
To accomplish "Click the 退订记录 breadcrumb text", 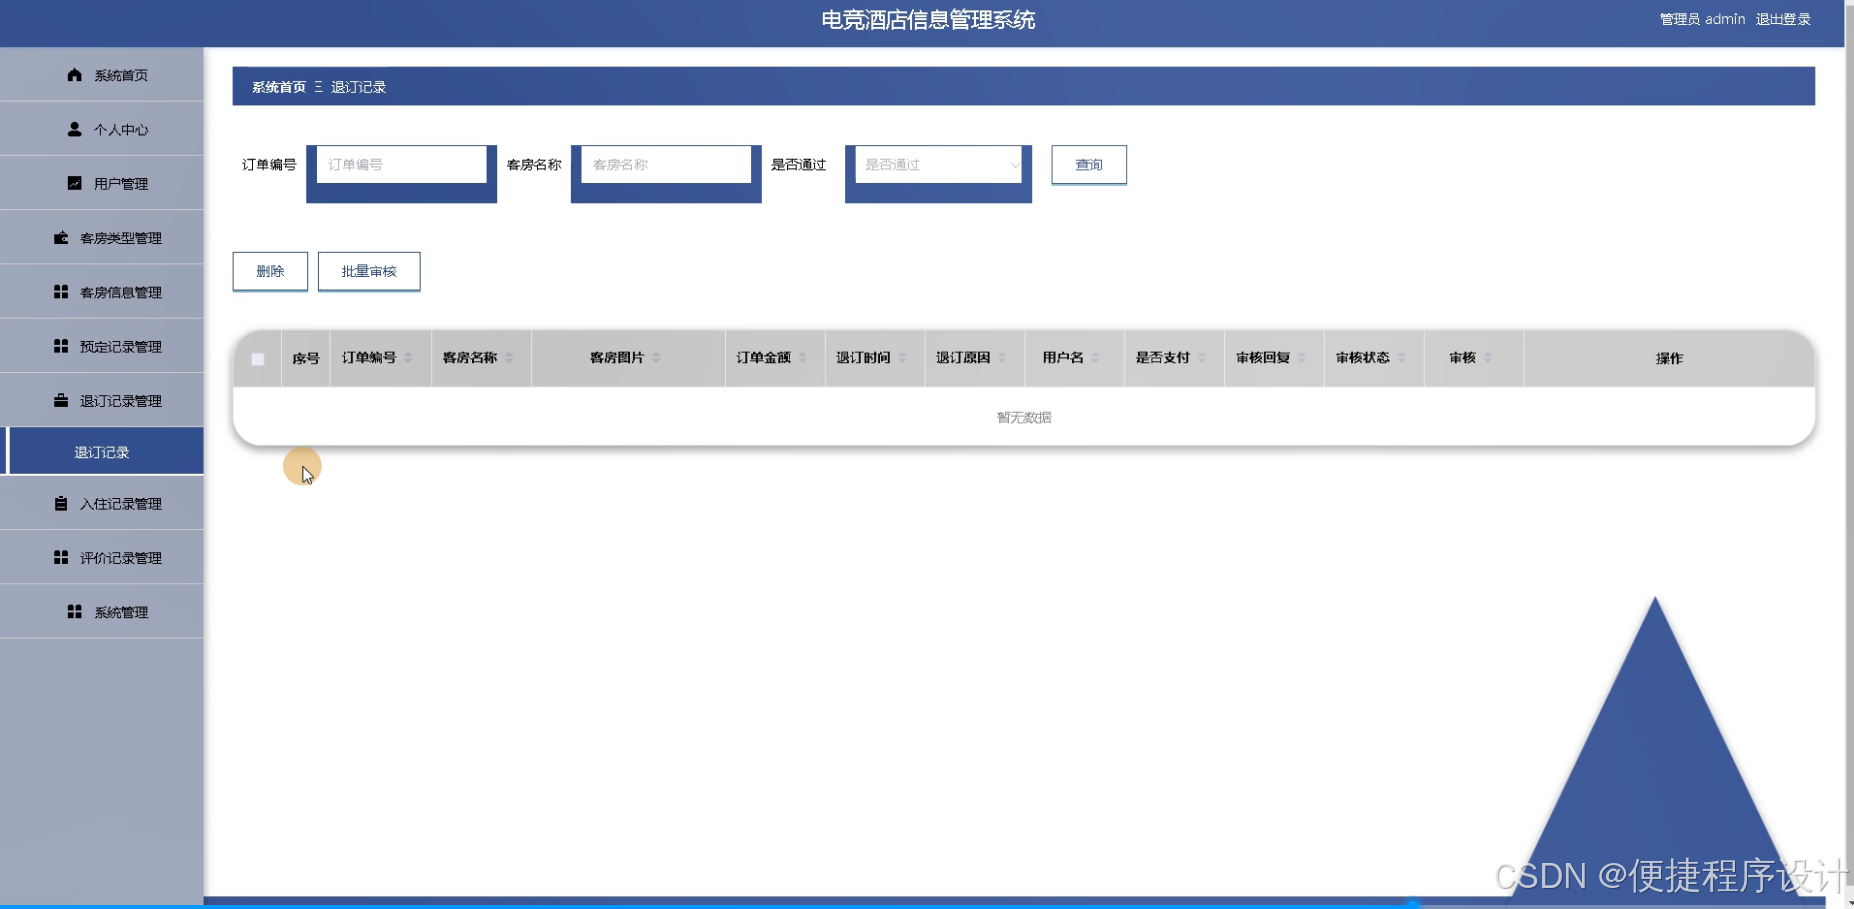I will [358, 87].
